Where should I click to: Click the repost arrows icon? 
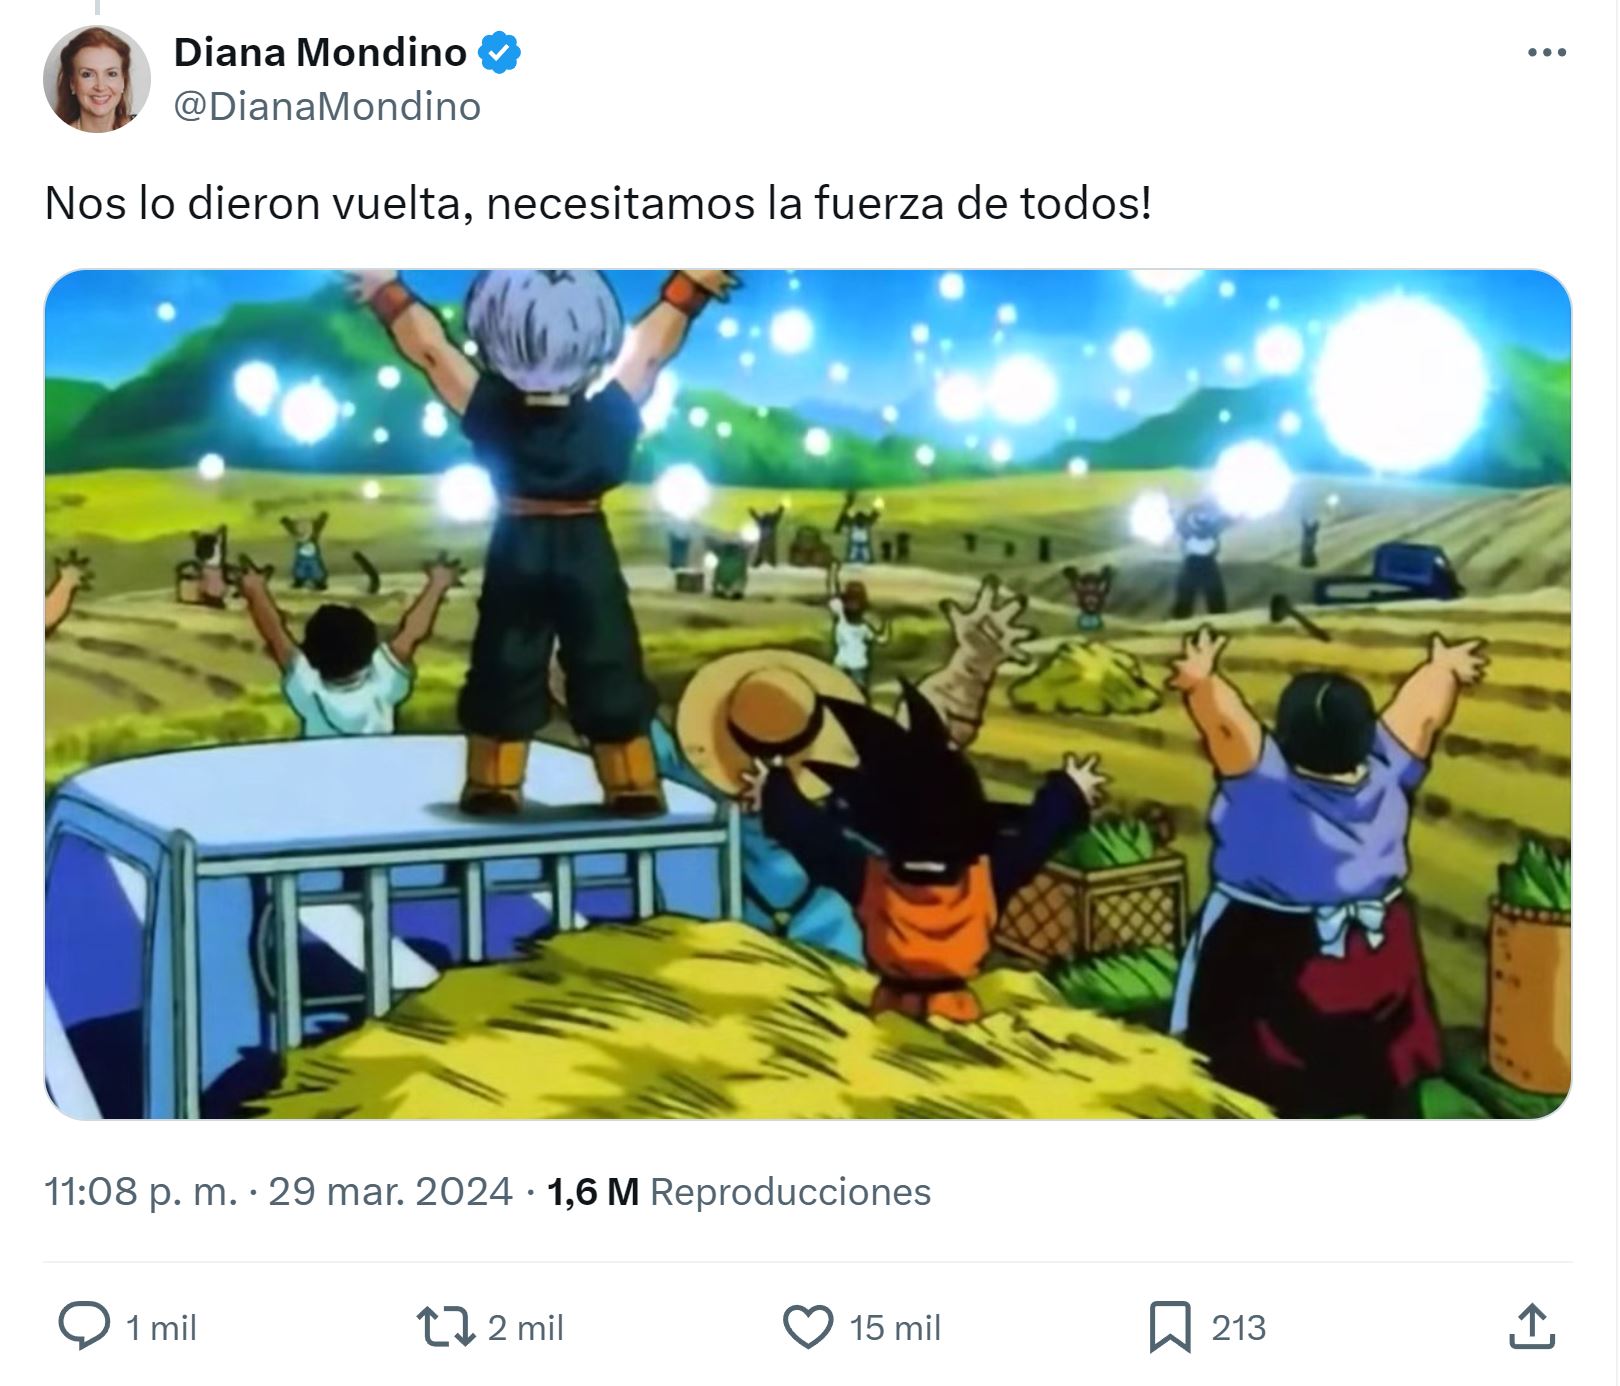(x=446, y=1327)
